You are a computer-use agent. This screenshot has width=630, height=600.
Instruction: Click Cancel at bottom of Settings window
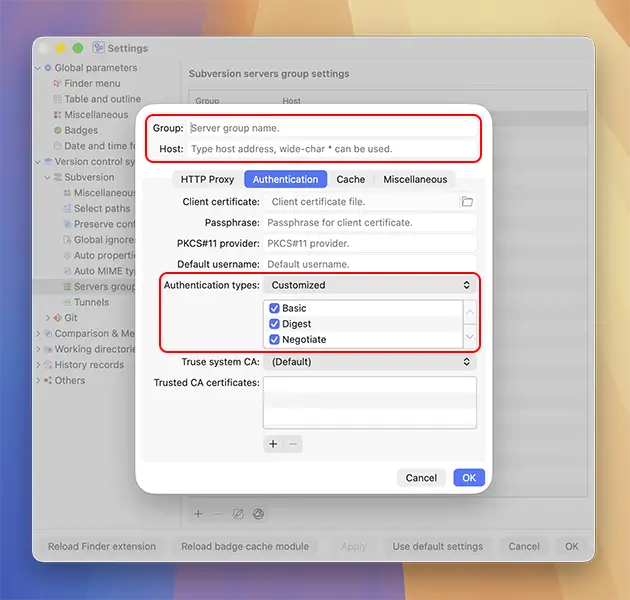coord(524,547)
